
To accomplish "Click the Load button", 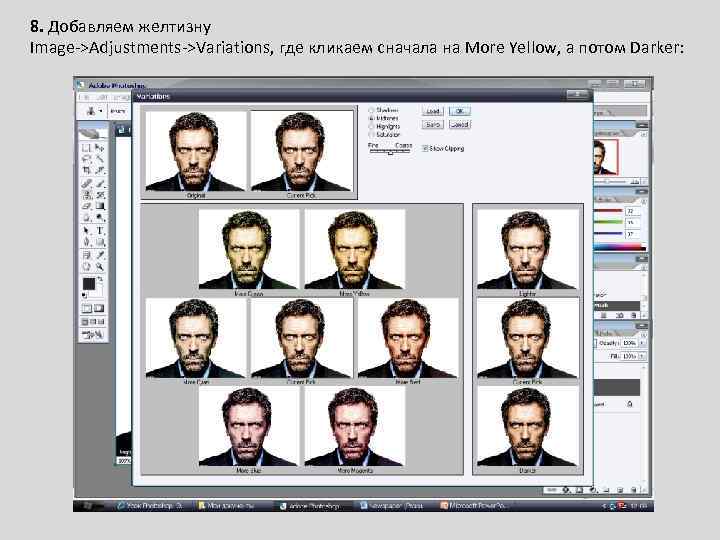I will (433, 111).
